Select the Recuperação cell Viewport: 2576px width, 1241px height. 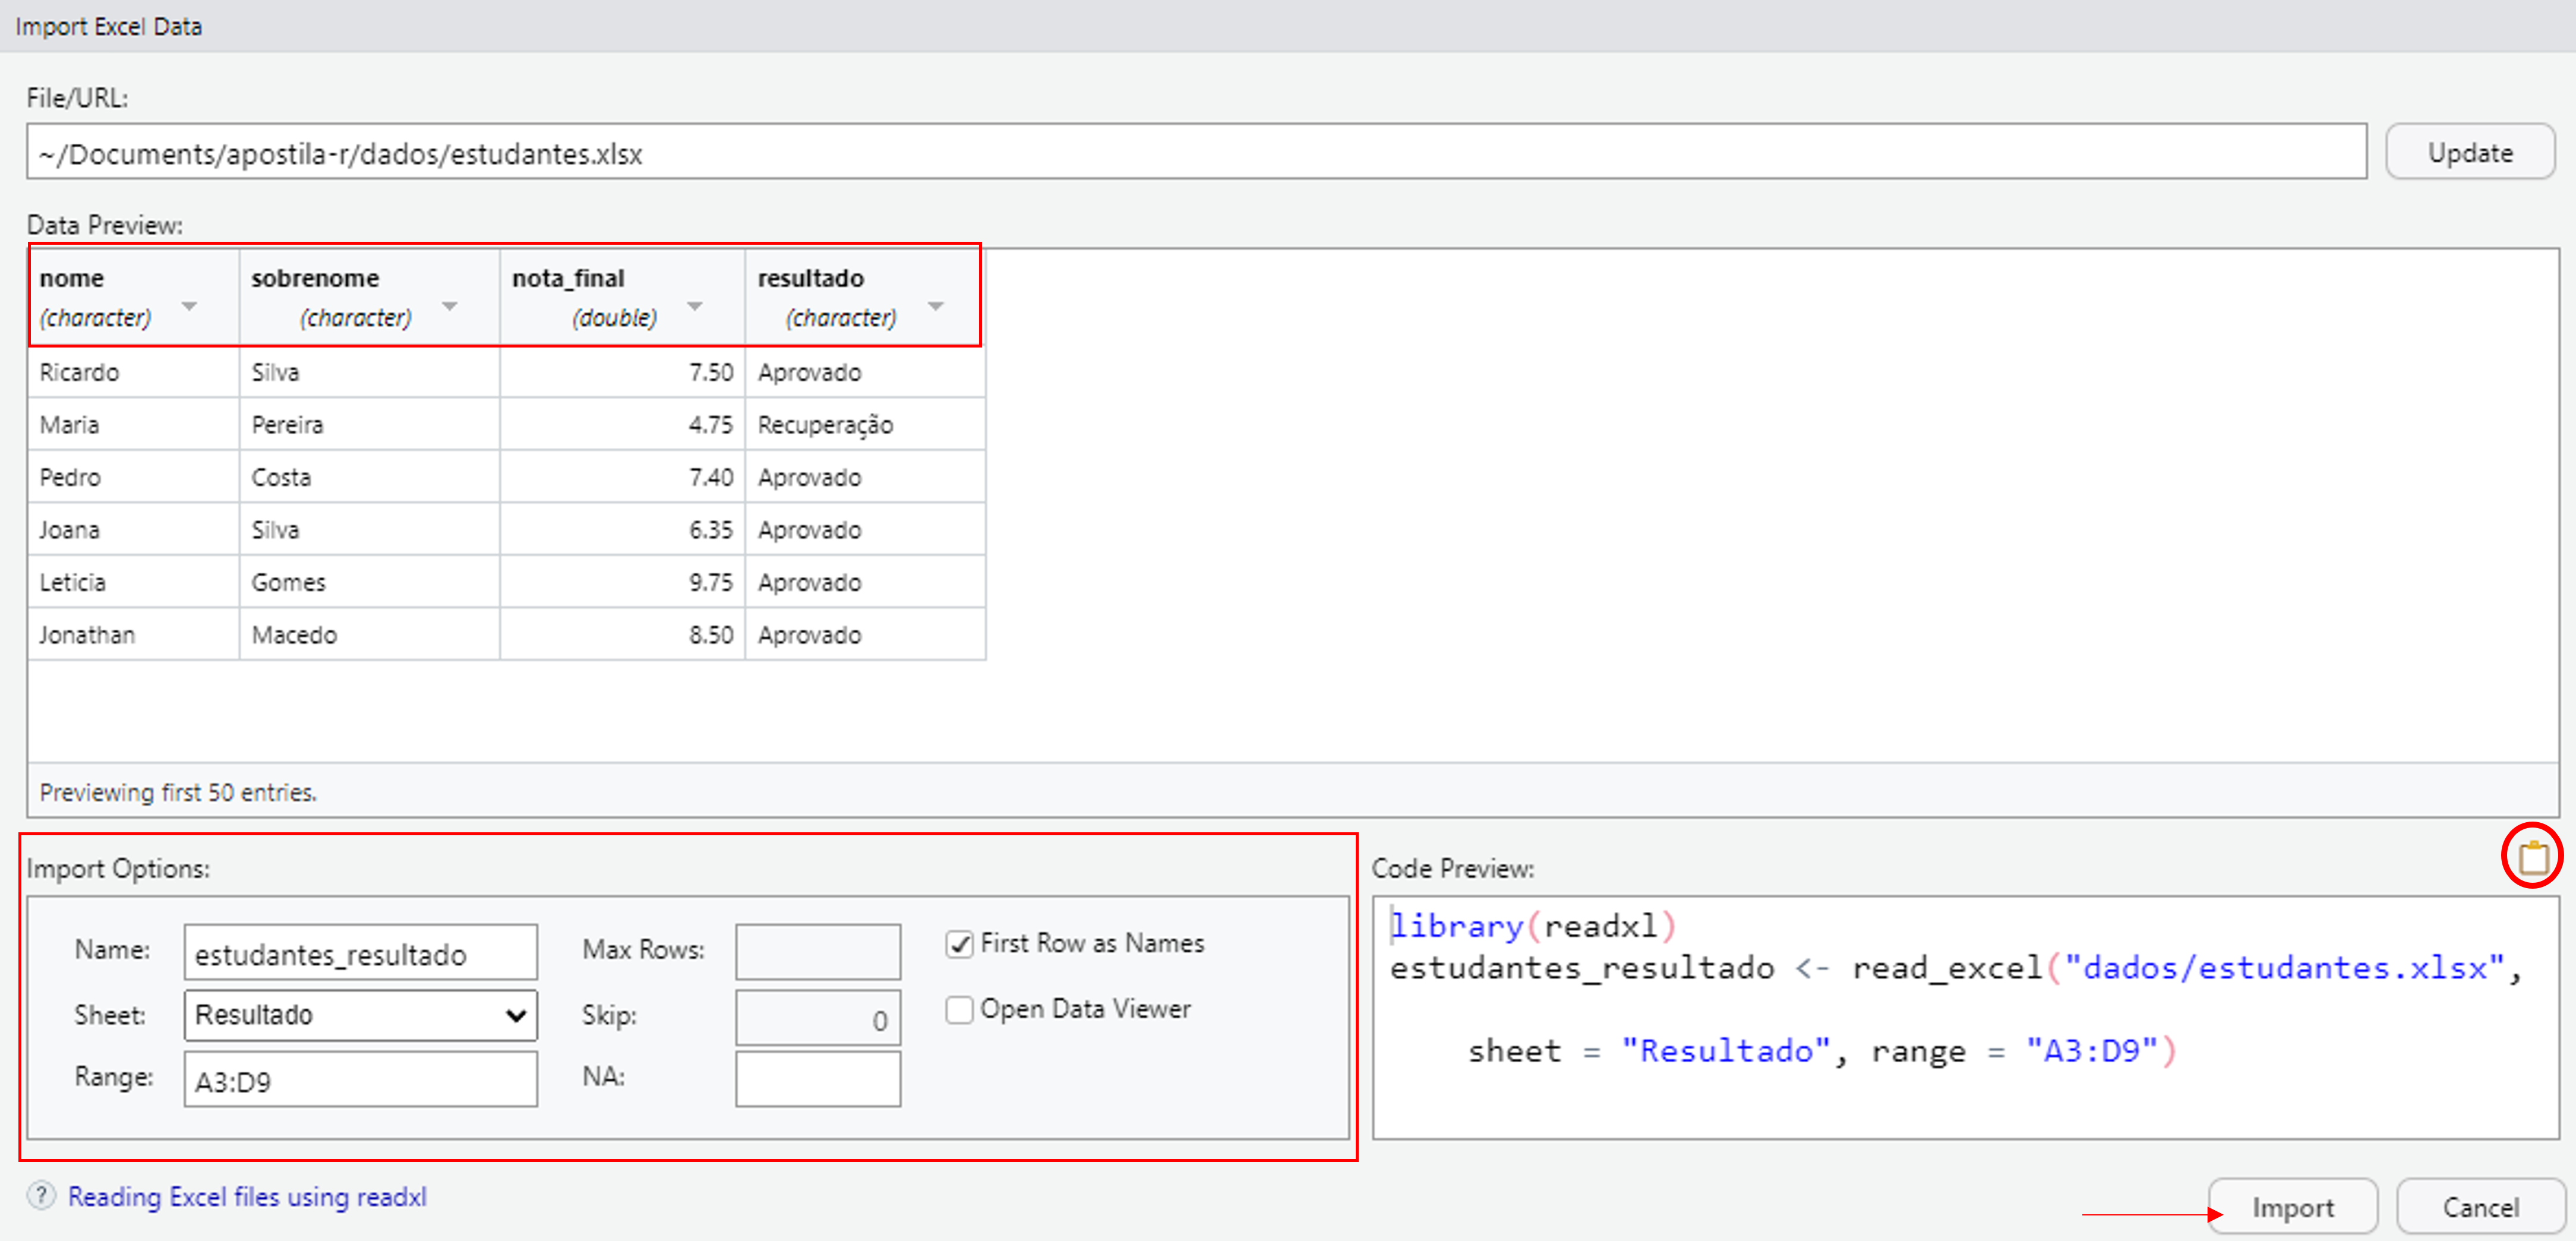865,425
